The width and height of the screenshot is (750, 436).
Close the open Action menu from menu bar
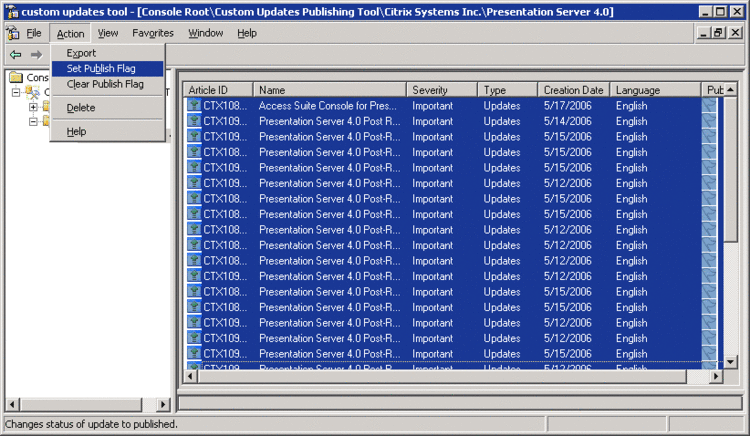tap(70, 33)
